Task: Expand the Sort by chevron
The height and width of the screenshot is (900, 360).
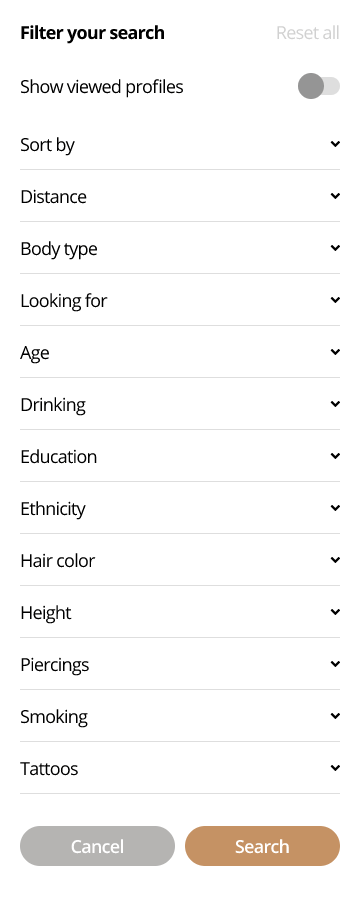Action: point(335,144)
